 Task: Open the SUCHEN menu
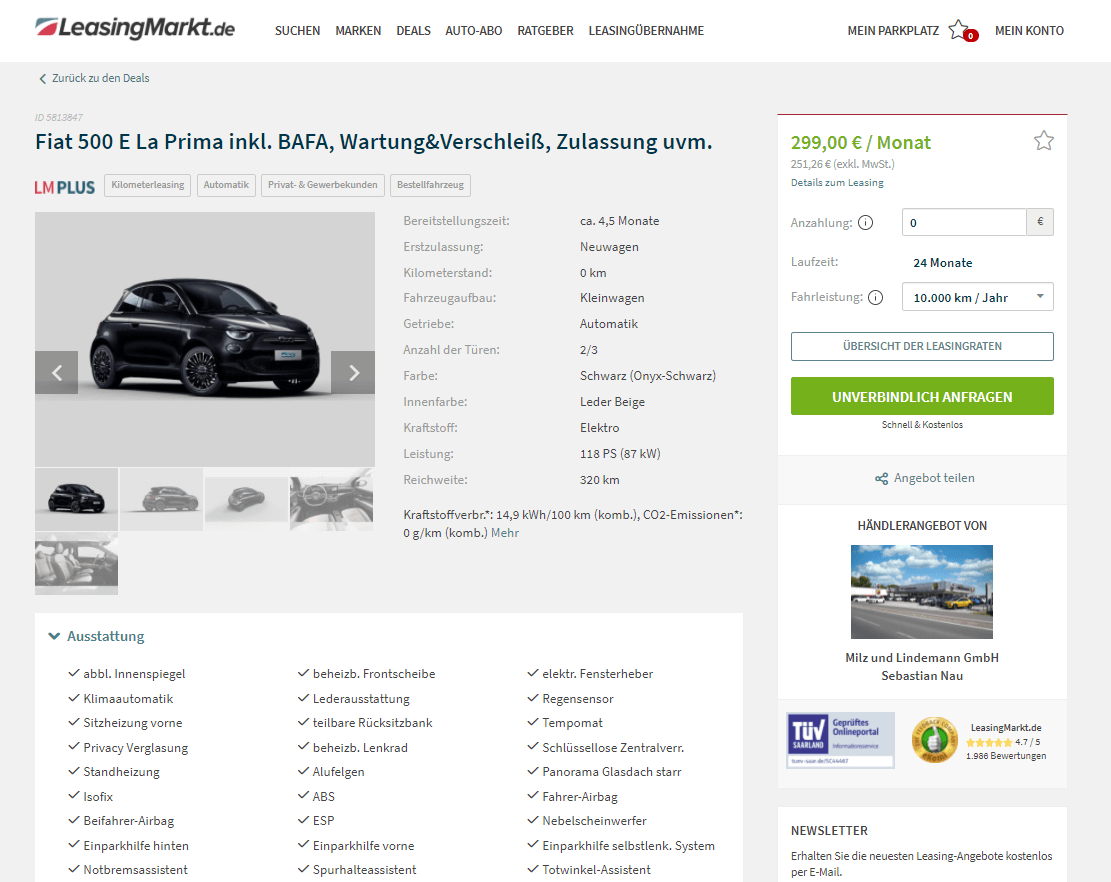coord(297,30)
